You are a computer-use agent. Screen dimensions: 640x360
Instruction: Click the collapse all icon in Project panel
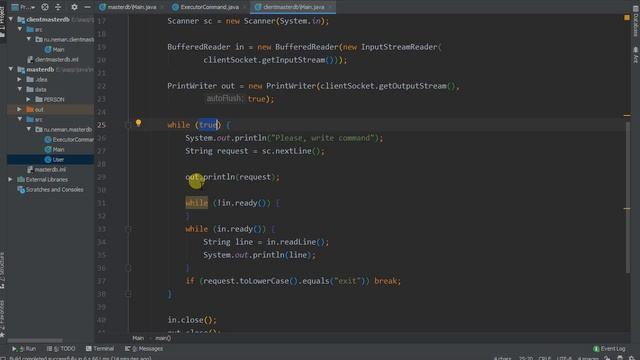pos(58,7)
